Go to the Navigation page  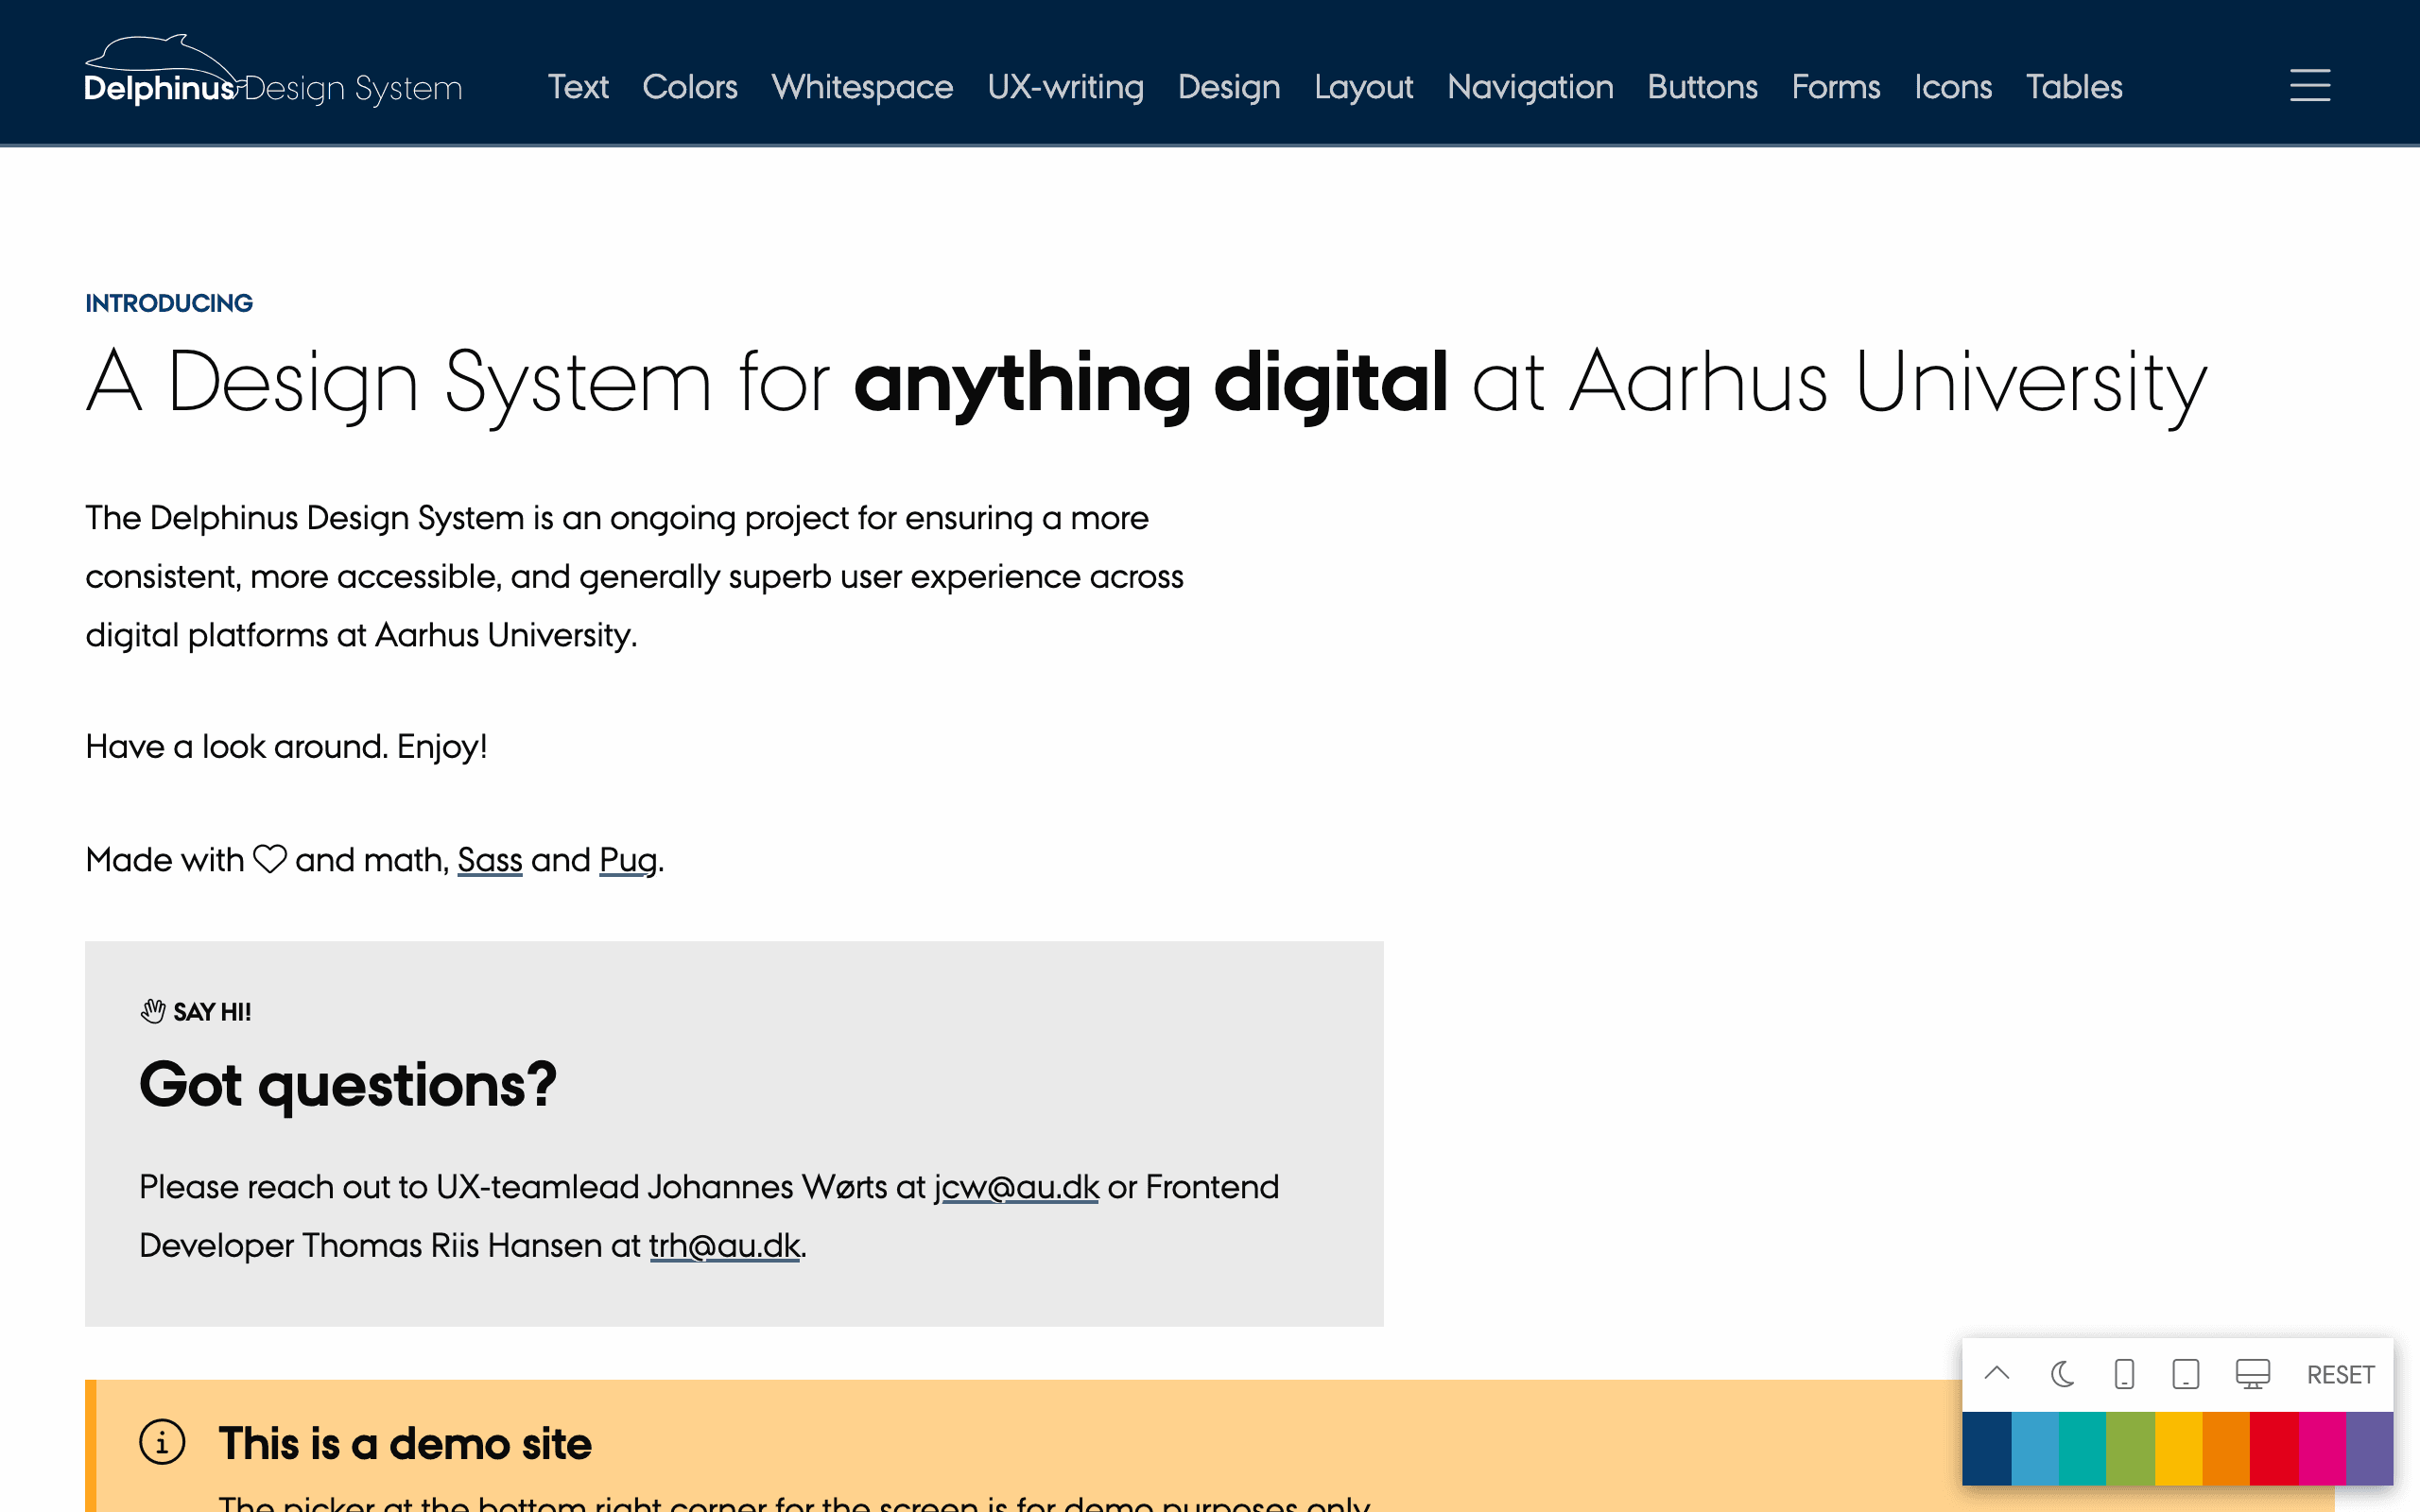click(1530, 87)
